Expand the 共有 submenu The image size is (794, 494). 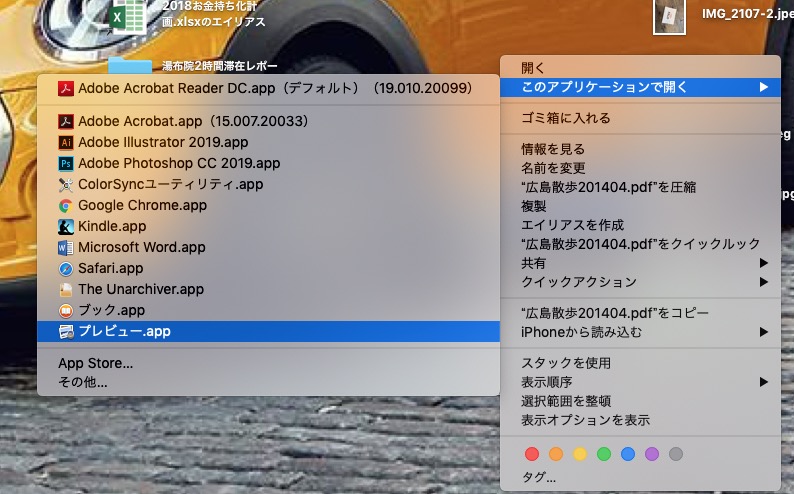click(x=640, y=263)
